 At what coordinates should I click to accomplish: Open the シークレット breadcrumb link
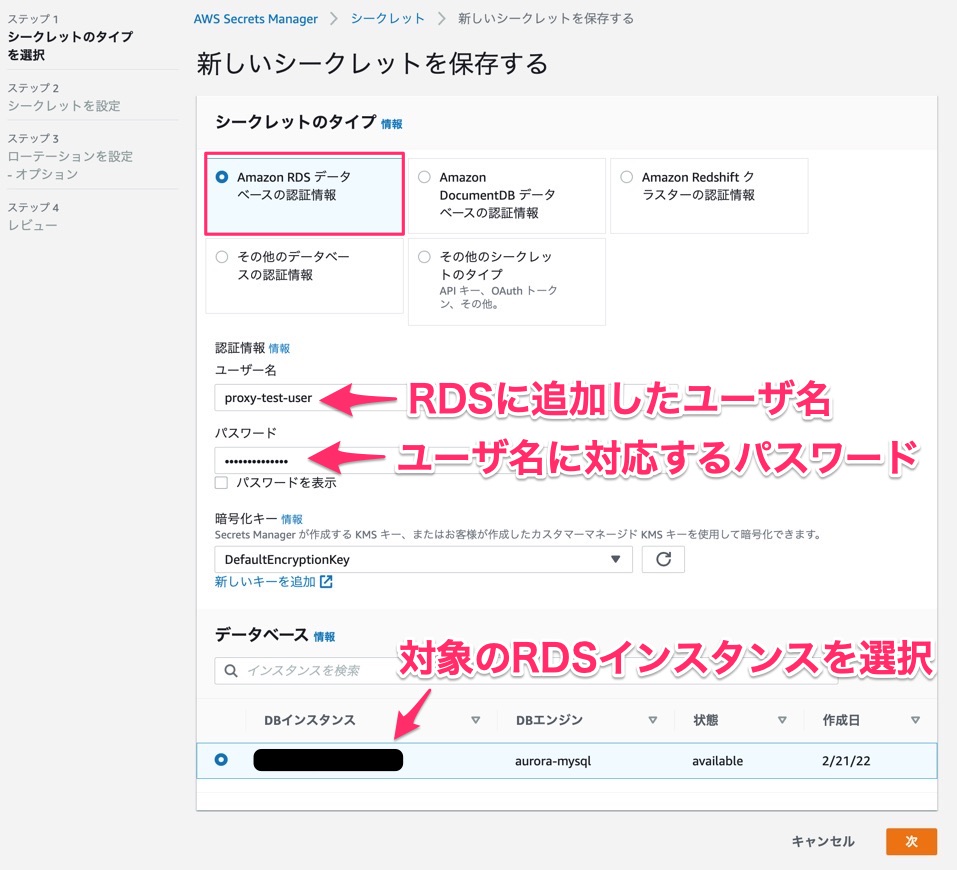pyautogui.click(x=389, y=17)
